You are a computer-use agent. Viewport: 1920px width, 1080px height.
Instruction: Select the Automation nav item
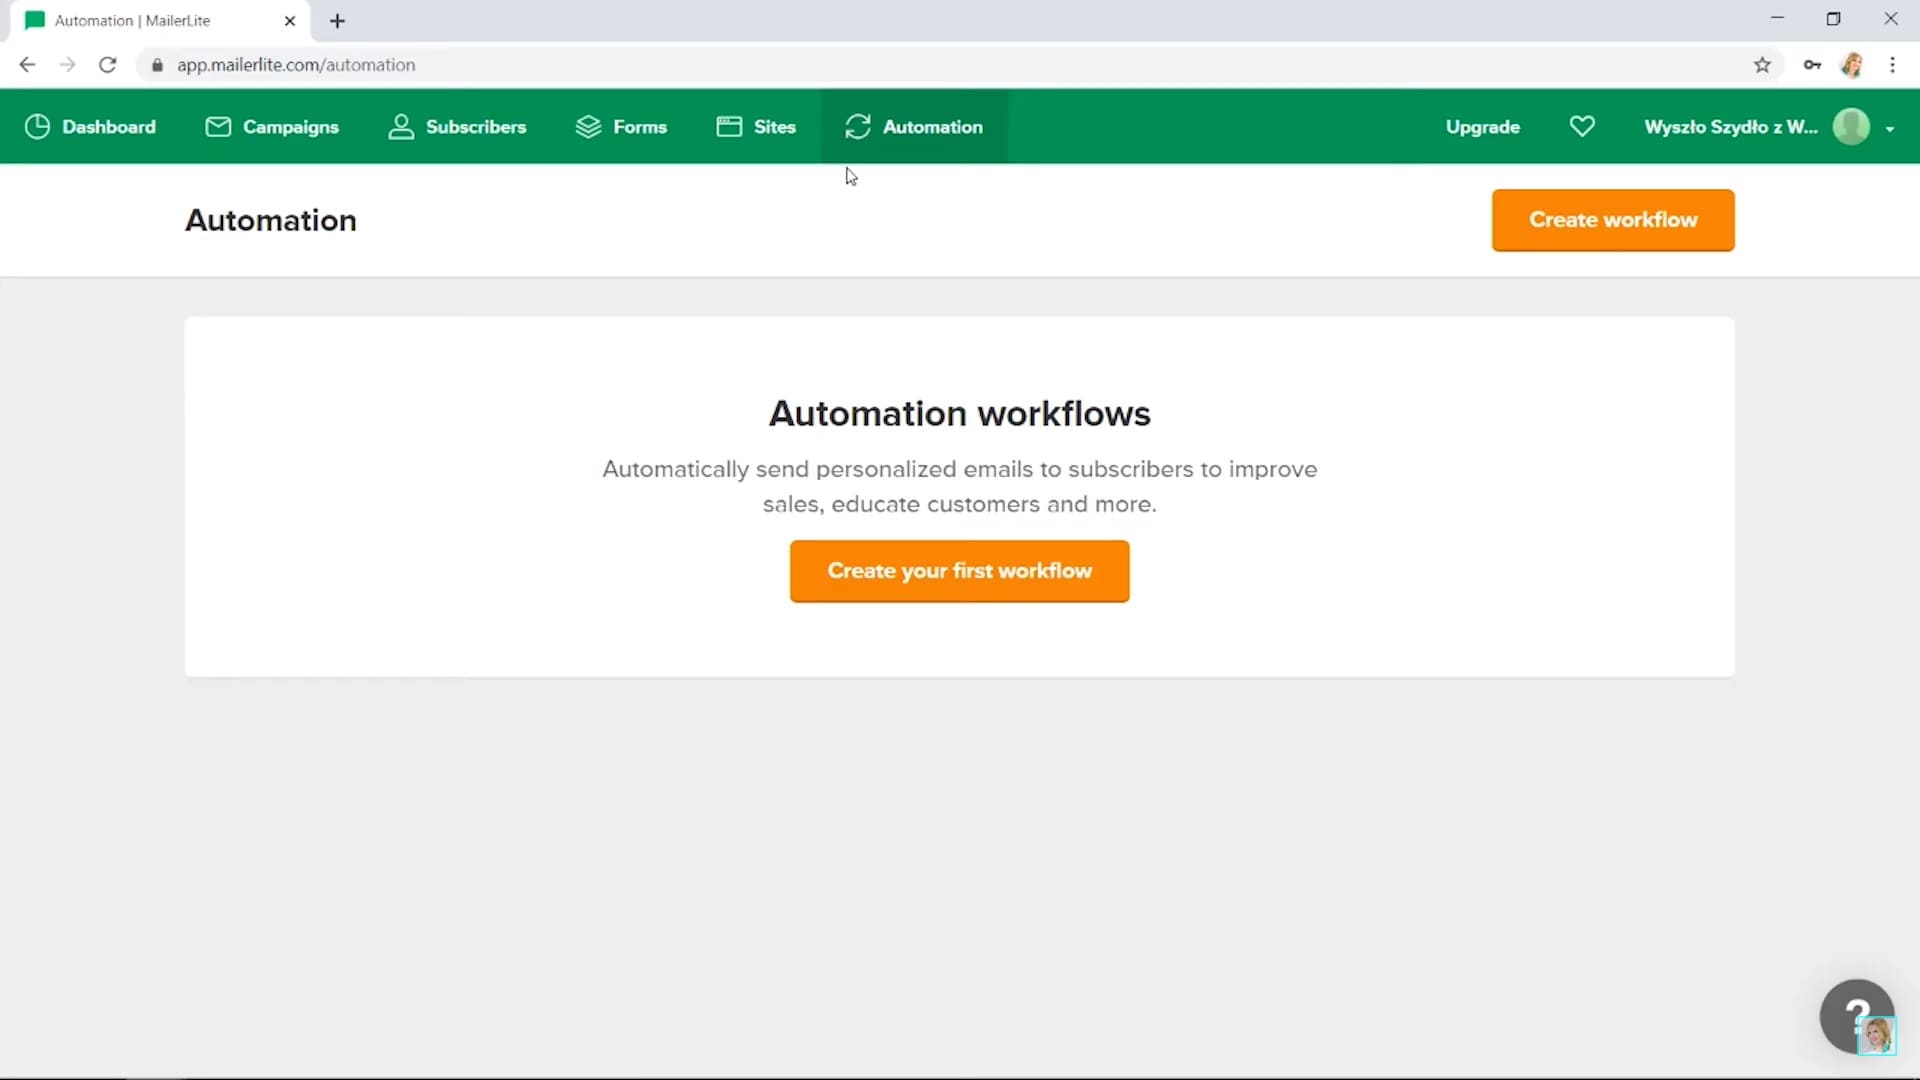tap(914, 127)
